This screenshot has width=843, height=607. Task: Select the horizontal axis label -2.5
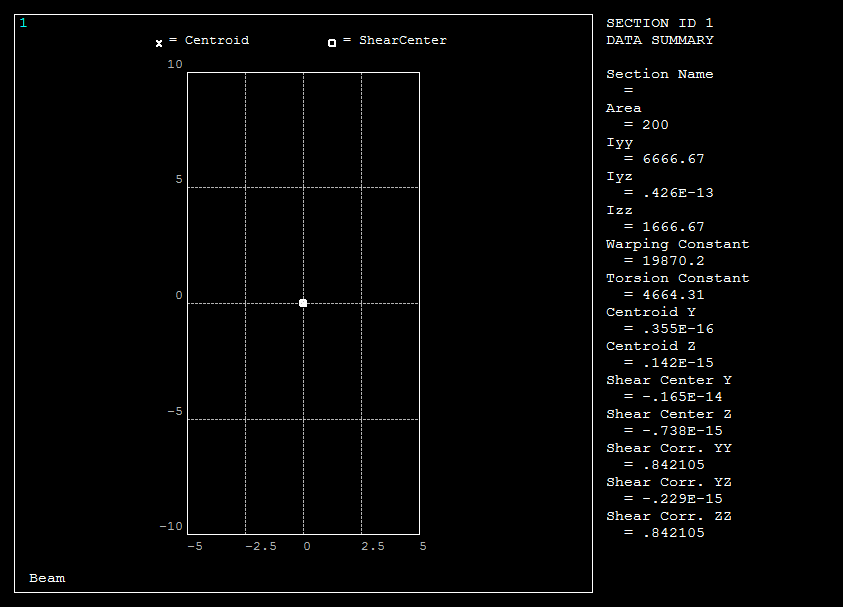coord(261,547)
